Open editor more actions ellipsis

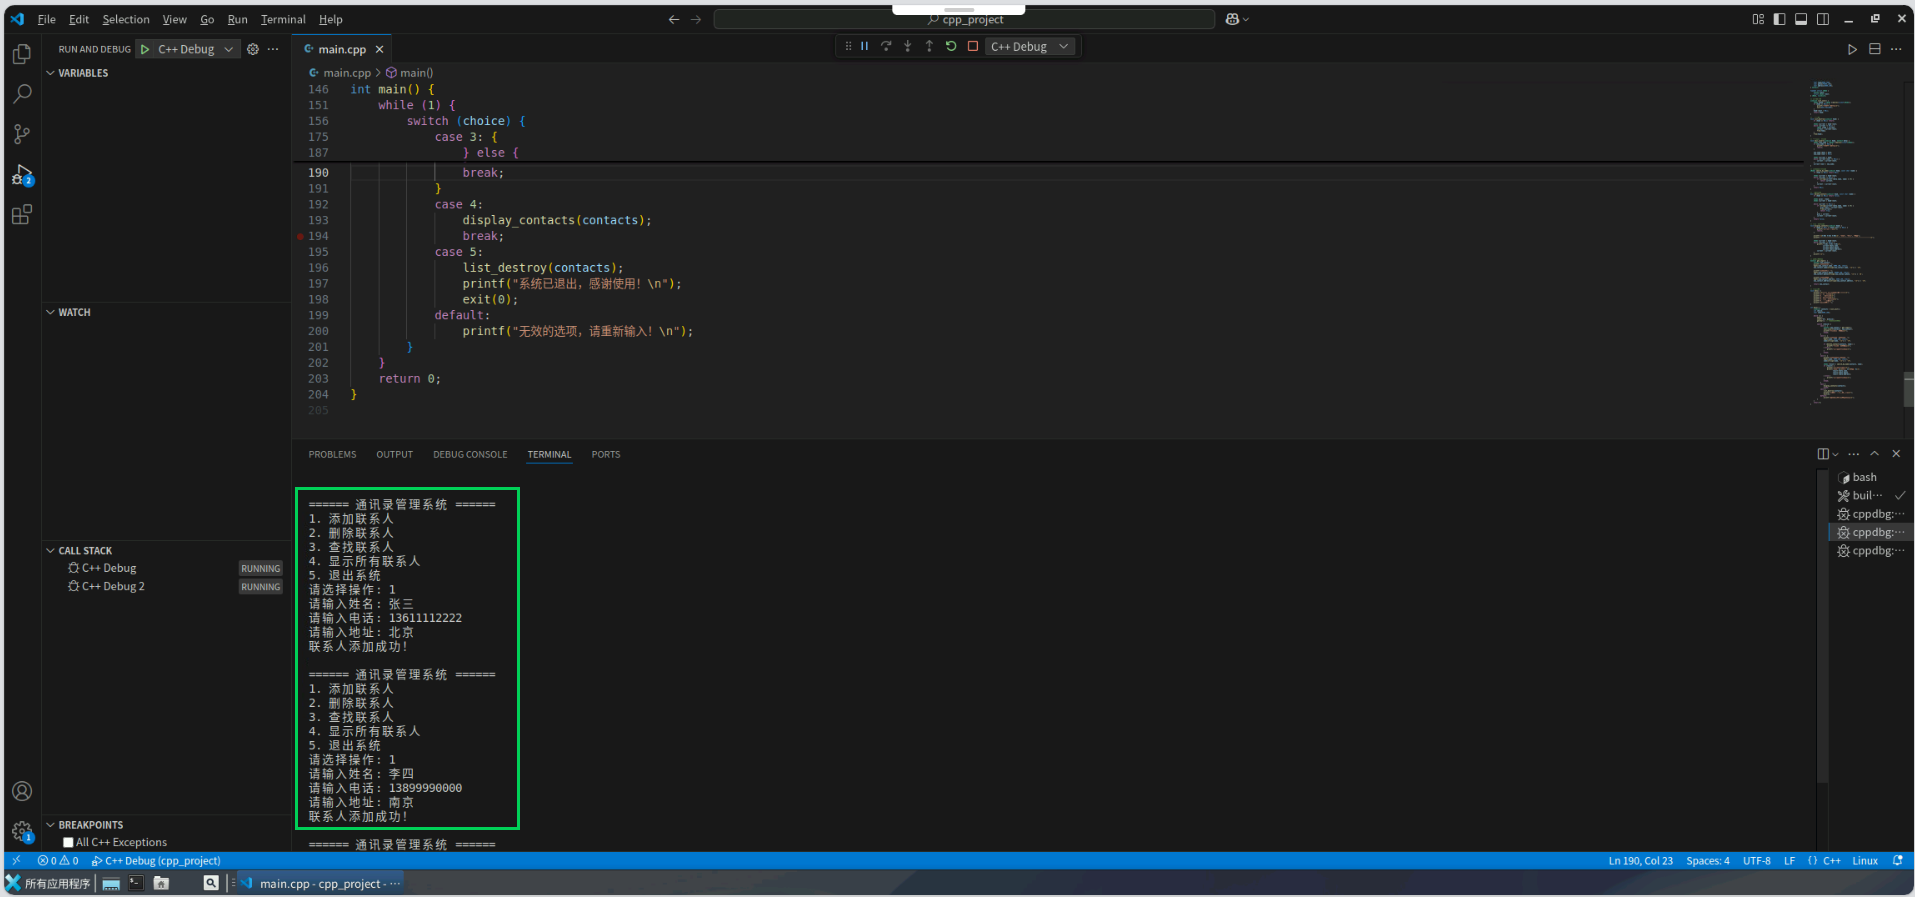tap(1896, 49)
